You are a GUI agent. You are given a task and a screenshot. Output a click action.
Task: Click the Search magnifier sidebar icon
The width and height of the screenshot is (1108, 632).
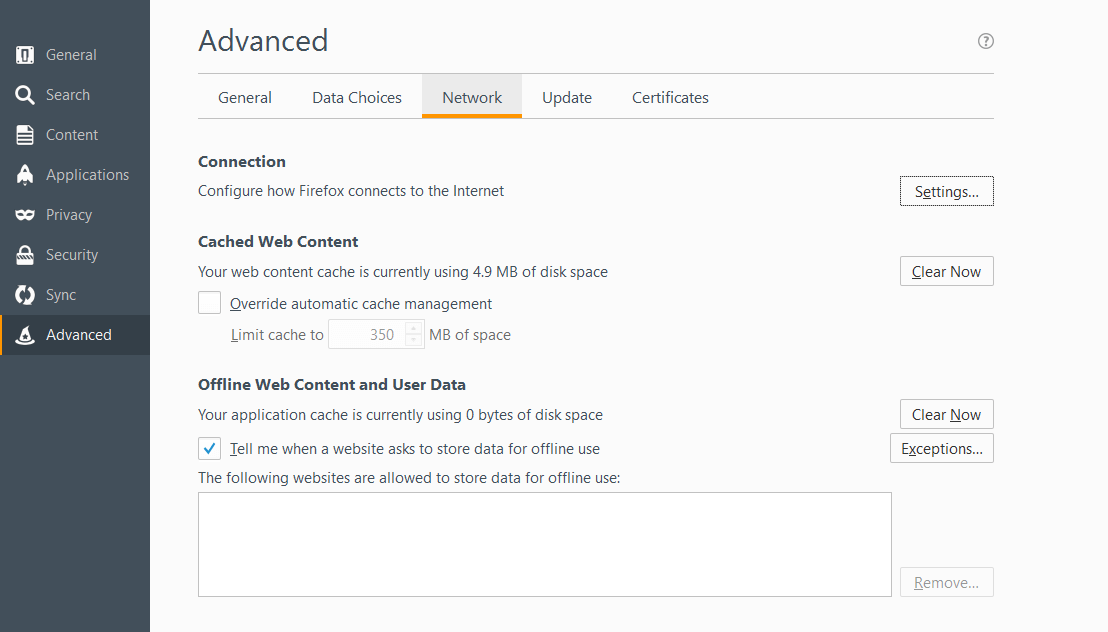25,95
